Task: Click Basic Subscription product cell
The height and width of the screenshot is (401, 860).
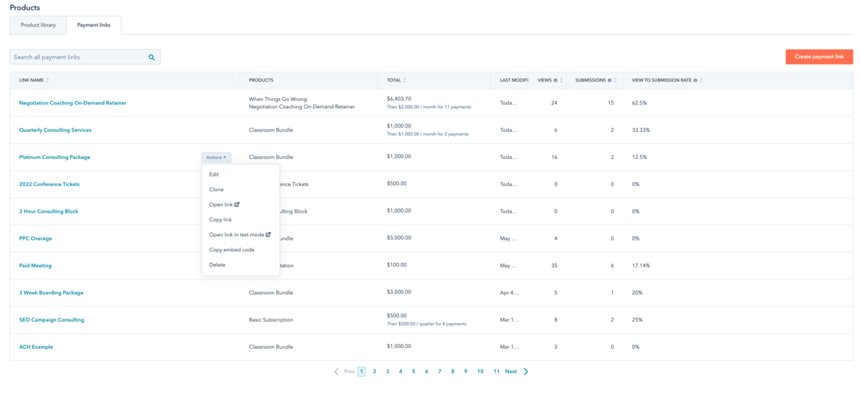Action: pos(271,320)
